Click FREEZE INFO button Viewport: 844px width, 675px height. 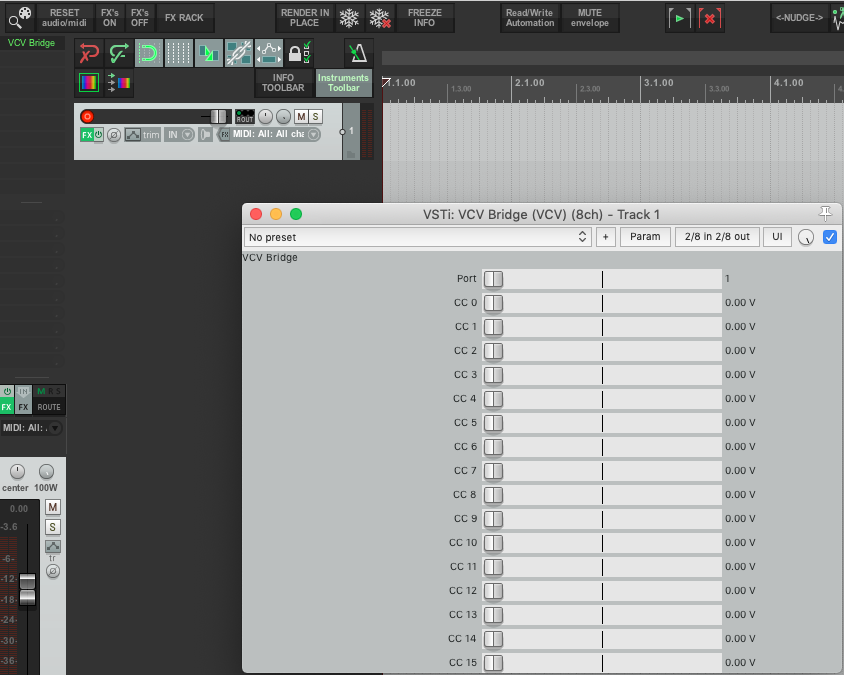[425, 18]
